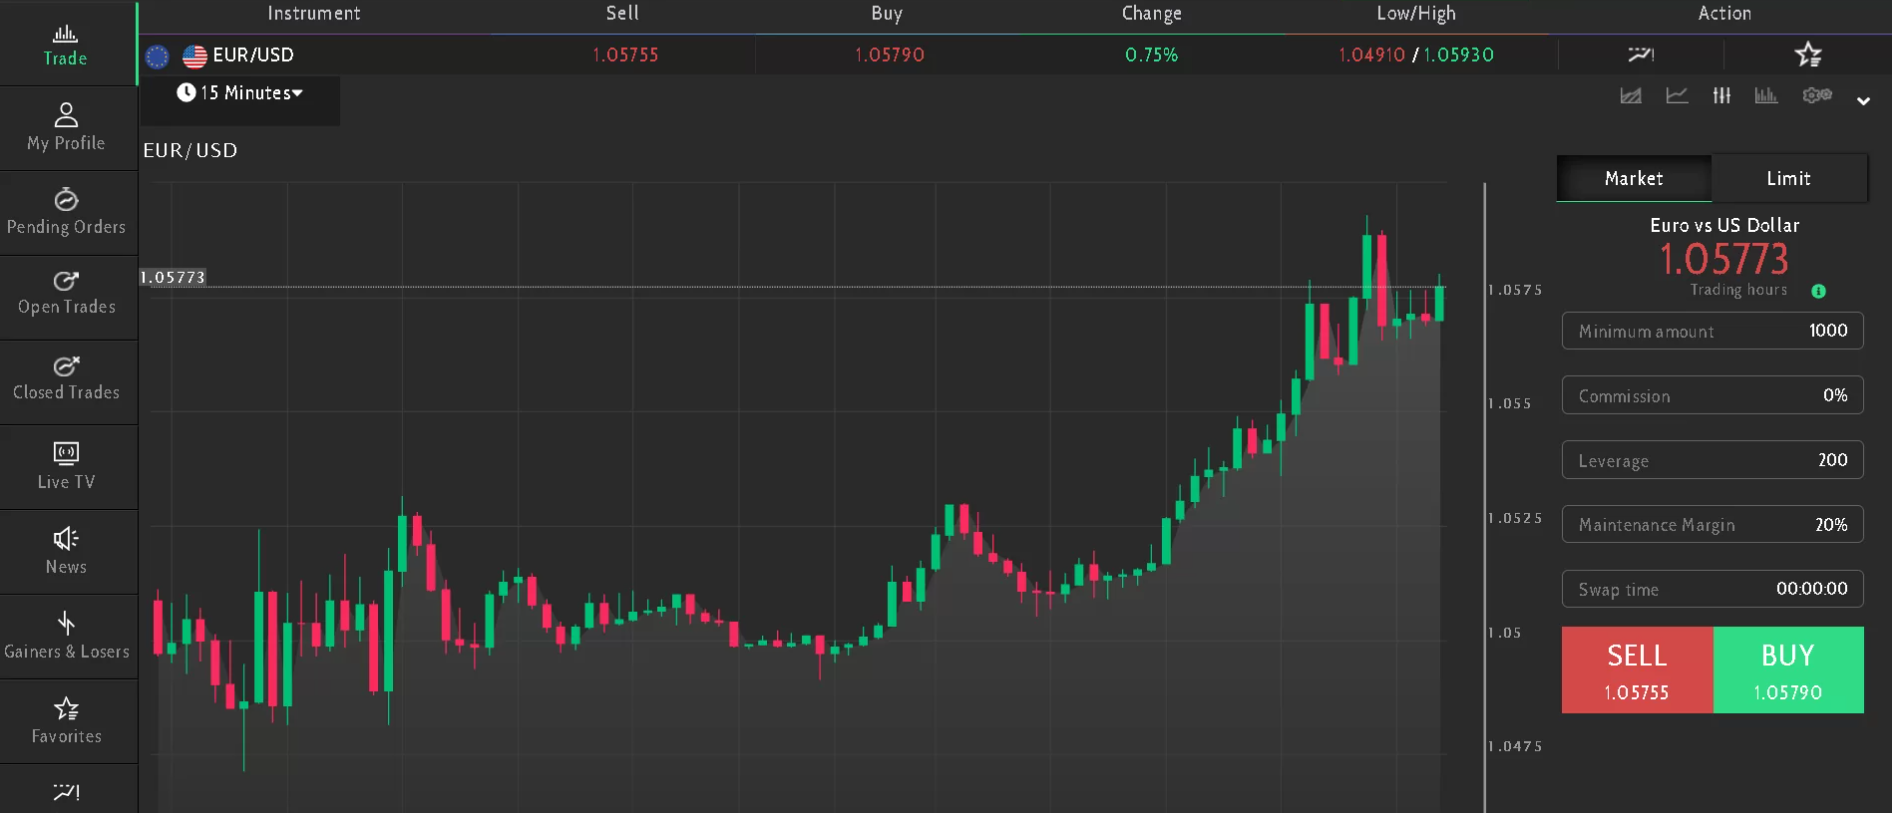The width and height of the screenshot is (1892, 813).
Task: Add EUR/USD to favorites star
Action: click(x=1808, y=54)
